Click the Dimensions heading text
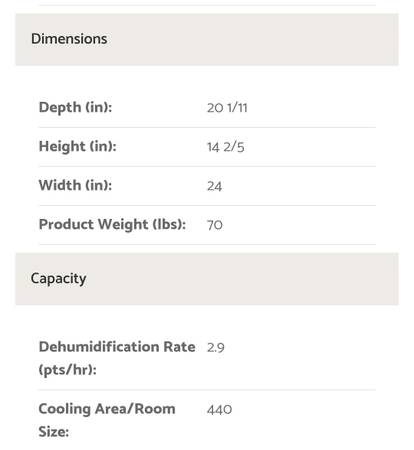This screenshot has width=414, height=450. [x=69, y=39]
